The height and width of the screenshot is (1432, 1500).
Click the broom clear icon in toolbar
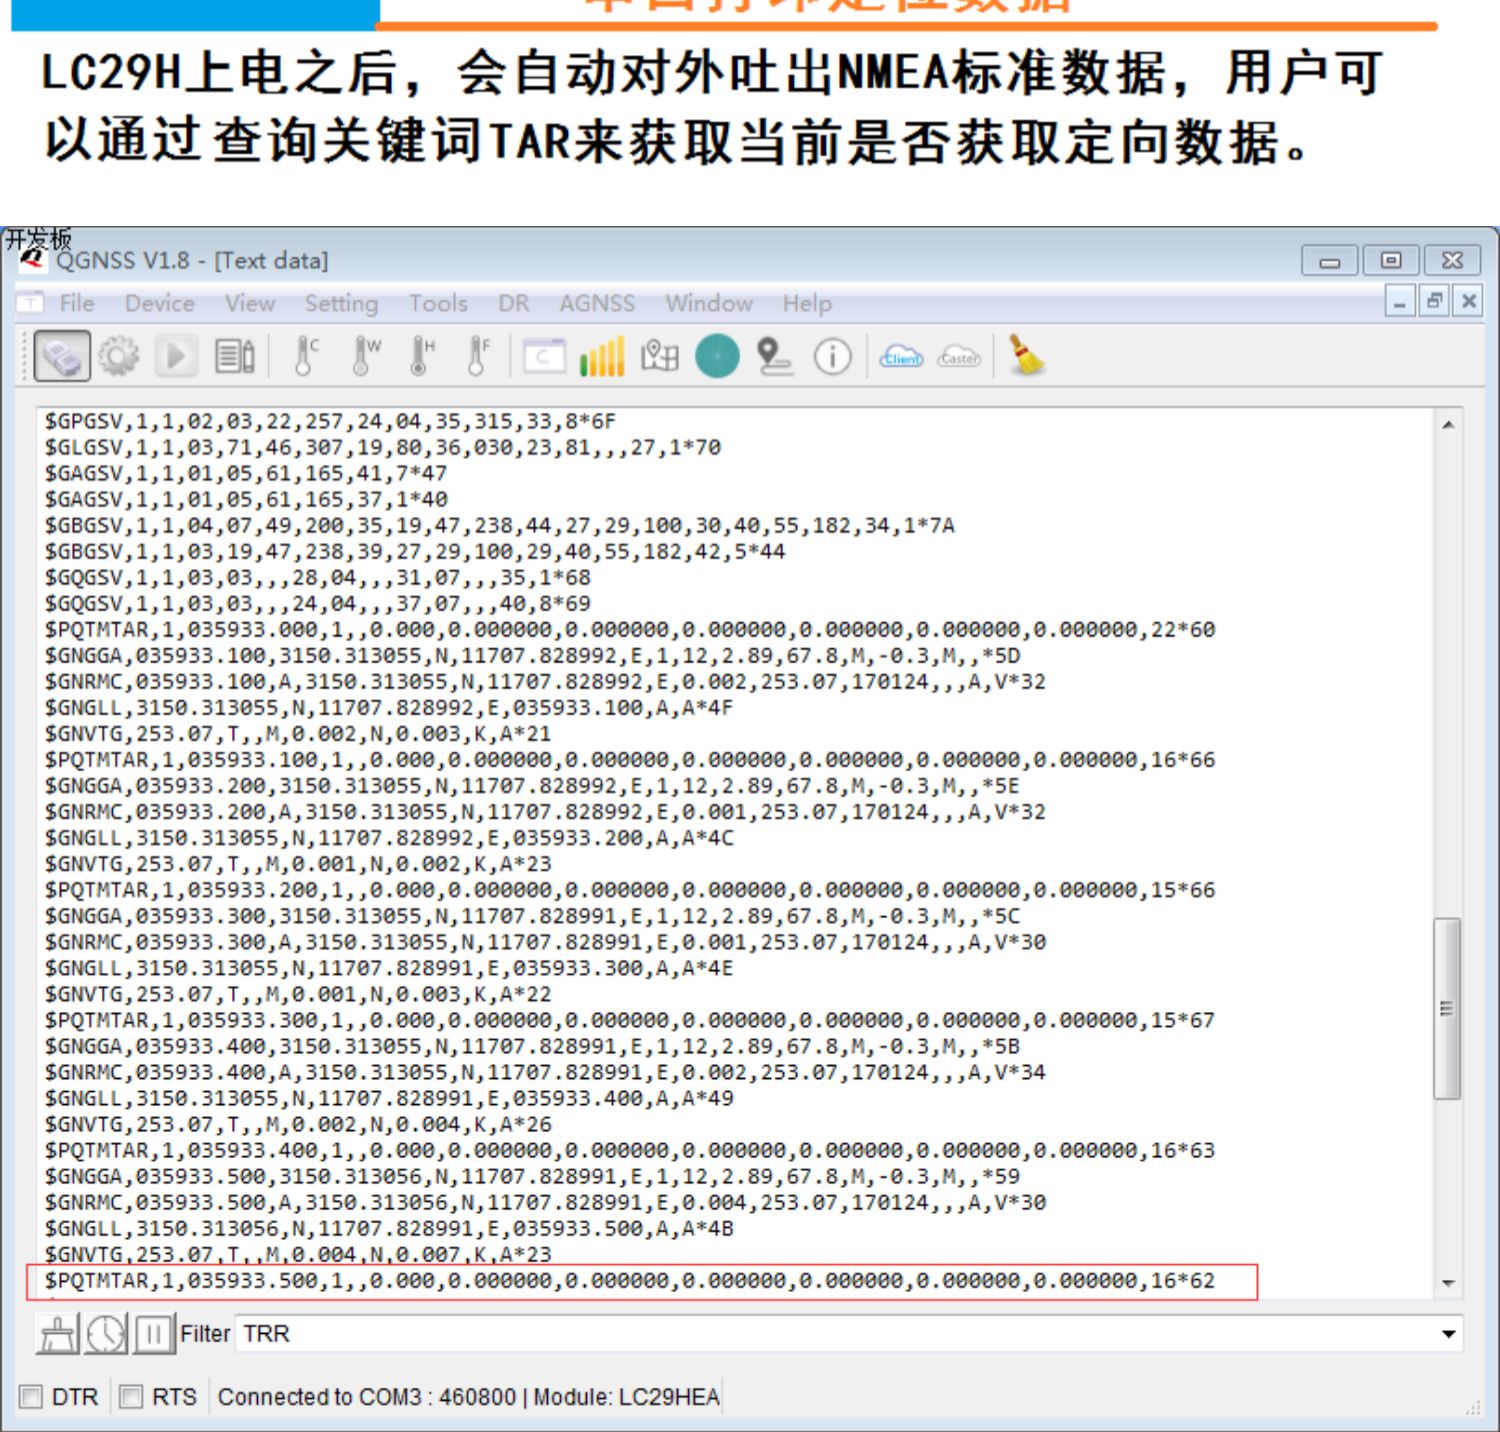point(1027,356)
